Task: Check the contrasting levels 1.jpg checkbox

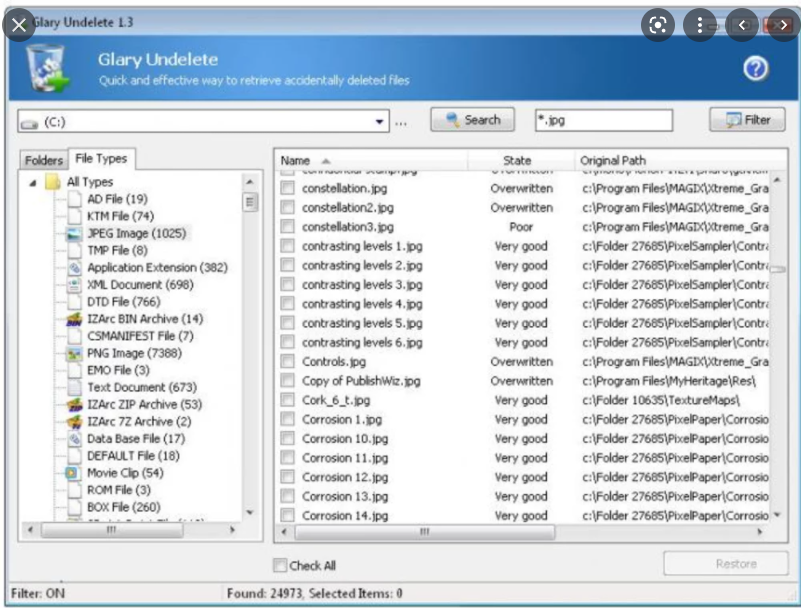Action: (x=288, y=246)
